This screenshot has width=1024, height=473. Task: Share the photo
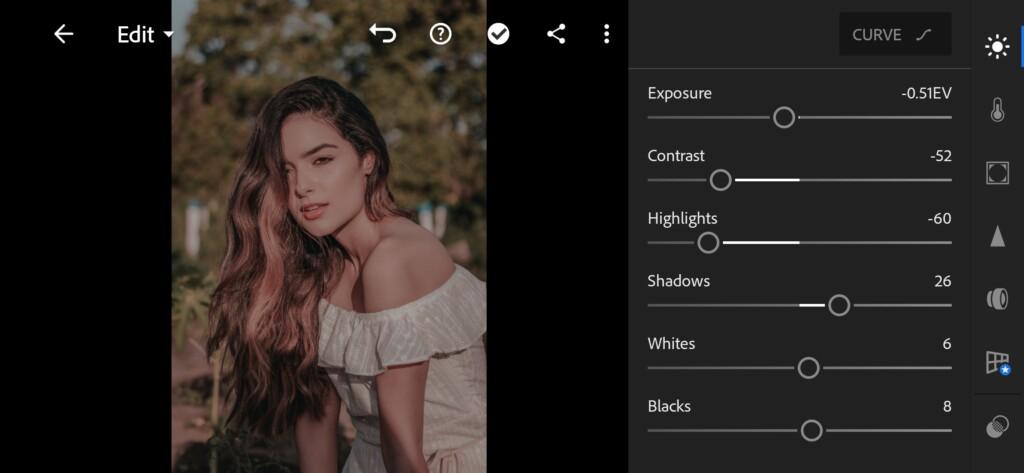[x=556, y=34]
